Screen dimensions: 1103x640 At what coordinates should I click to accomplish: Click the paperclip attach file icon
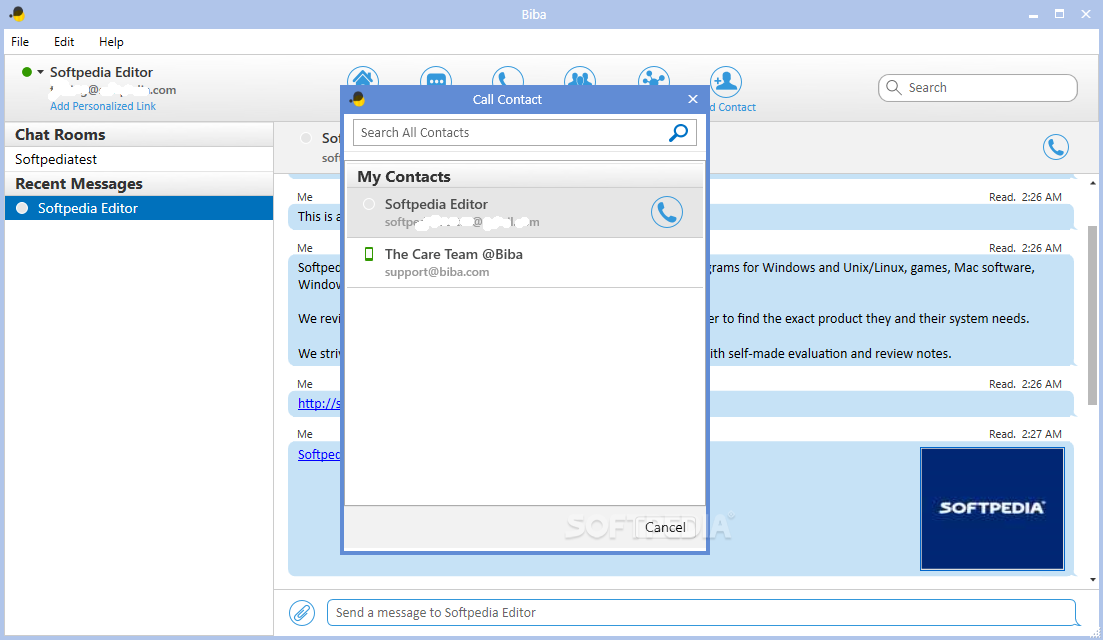coord(302,613)
